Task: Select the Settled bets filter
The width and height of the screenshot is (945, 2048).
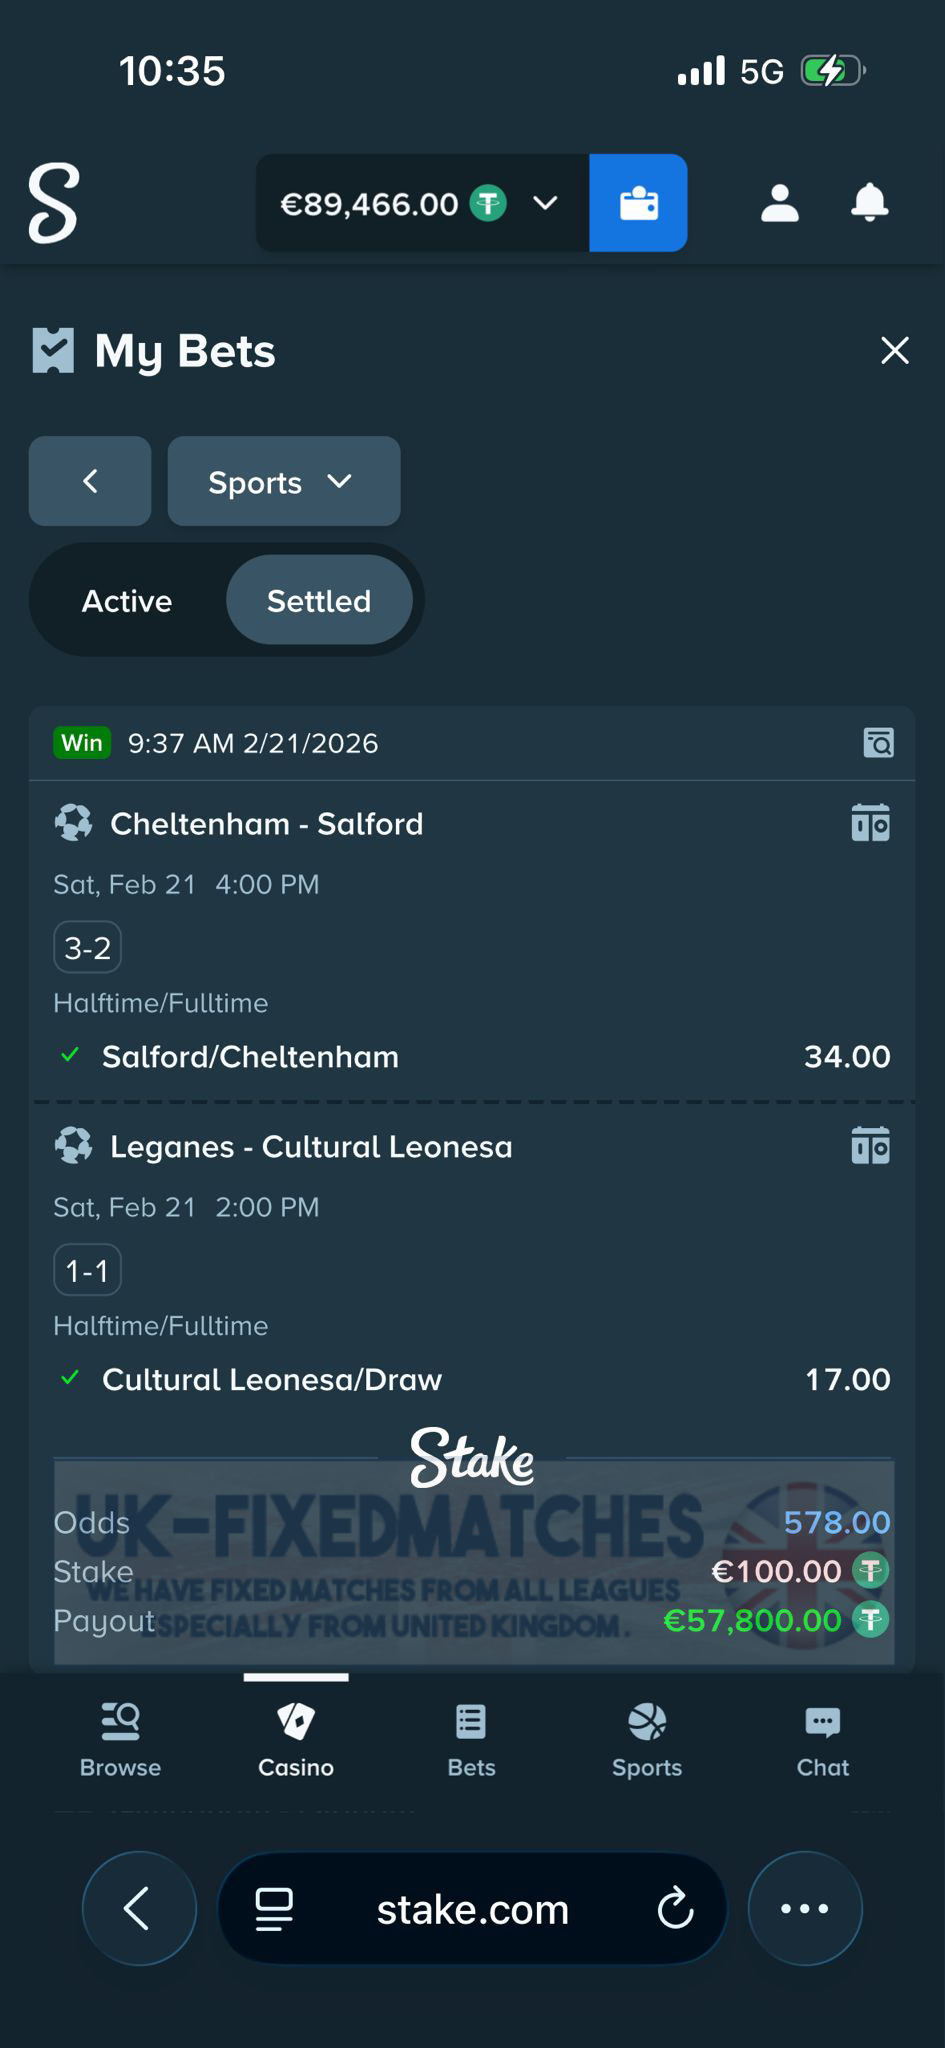Action: tap(318, 600)
